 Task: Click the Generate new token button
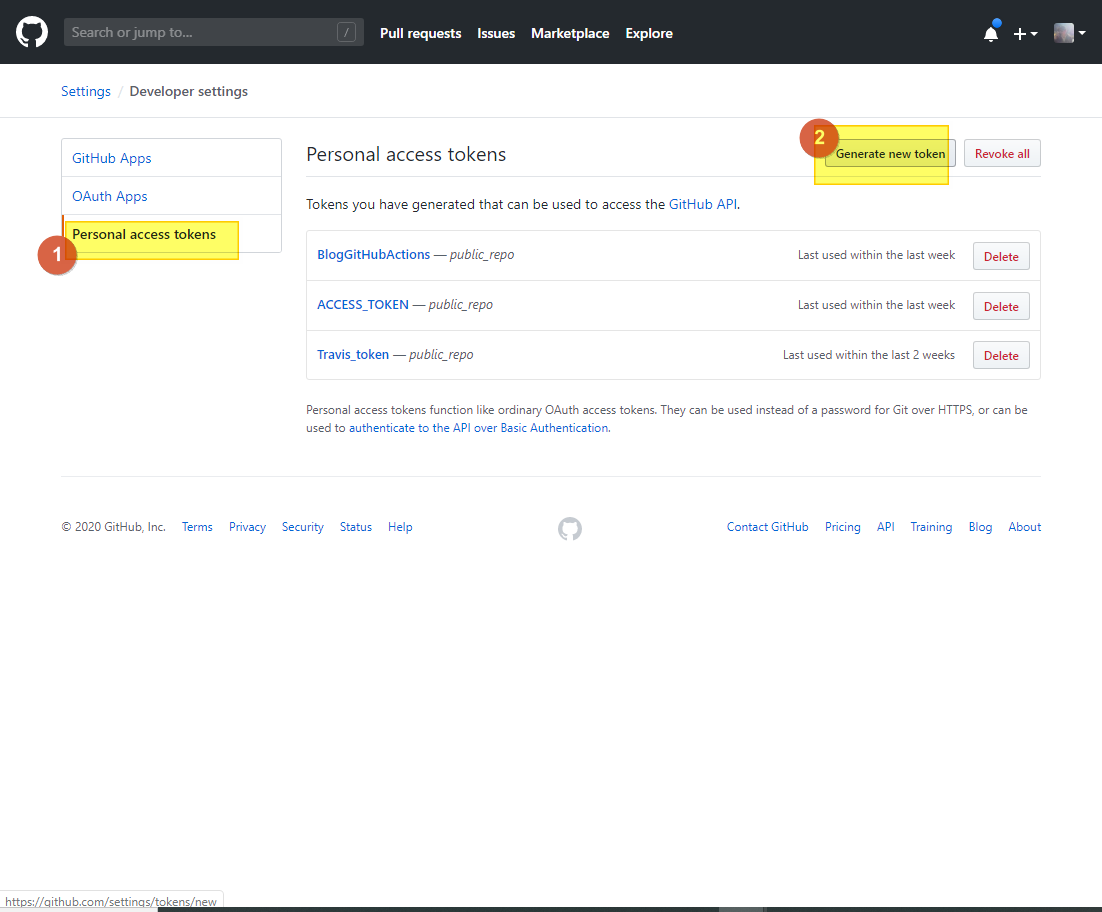pos(890,153)
